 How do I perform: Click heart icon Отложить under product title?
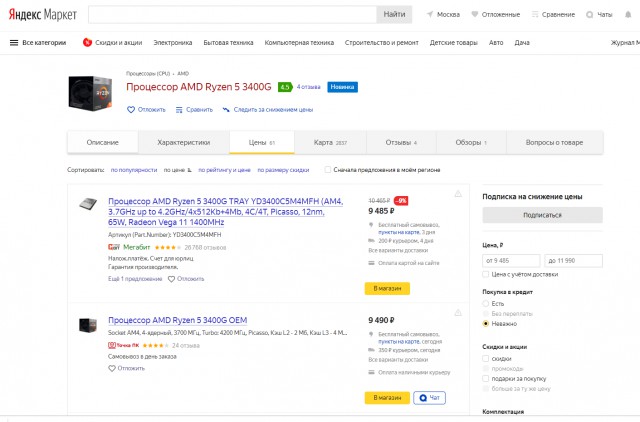(x=131, y=109)
